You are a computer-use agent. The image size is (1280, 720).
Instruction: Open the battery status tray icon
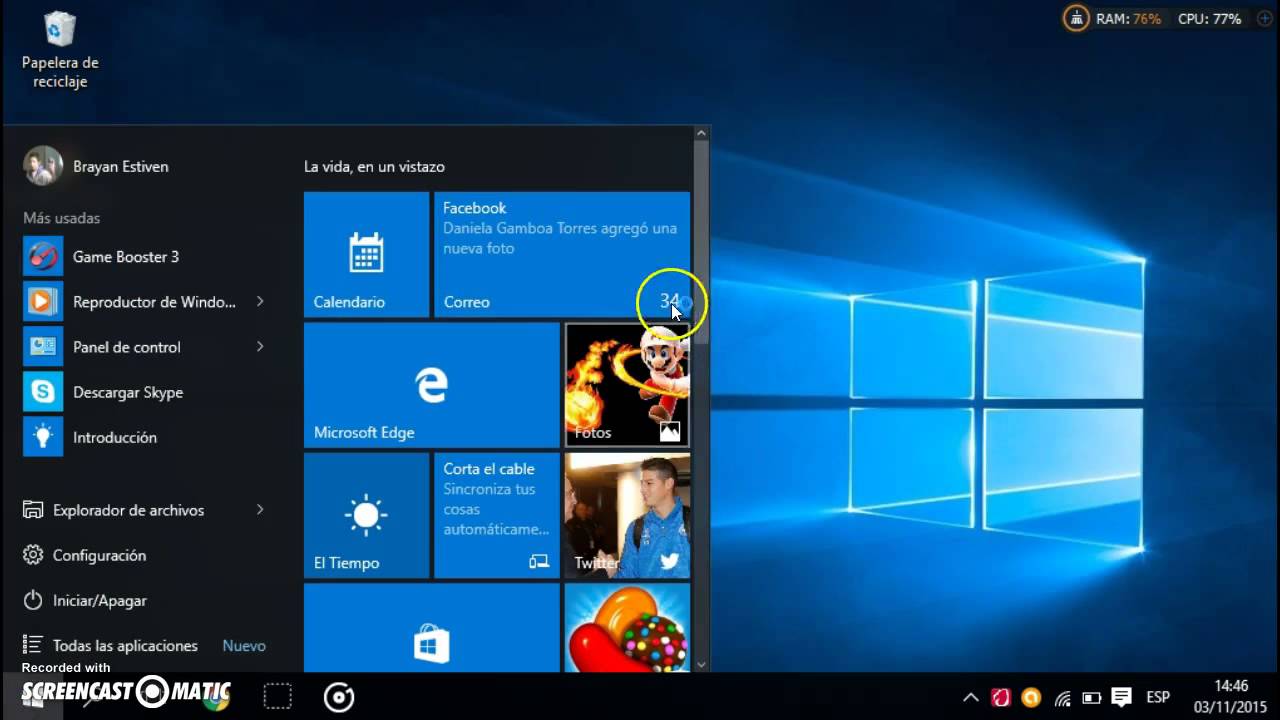(x=1092, y=697)
